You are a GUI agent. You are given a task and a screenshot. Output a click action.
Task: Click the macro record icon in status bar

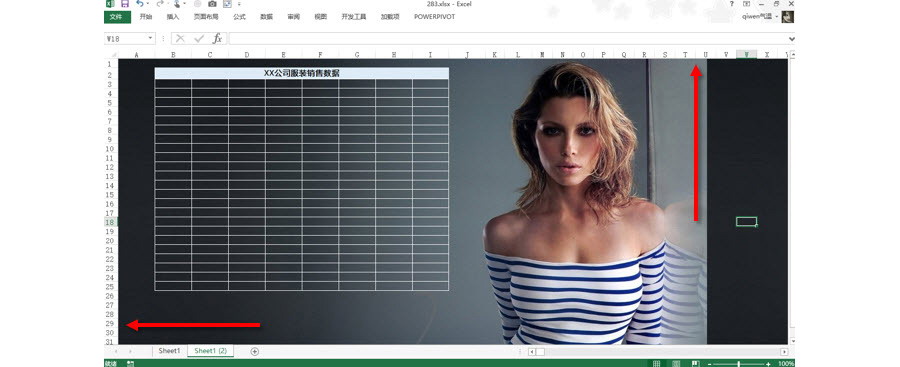tap(130, 364)
